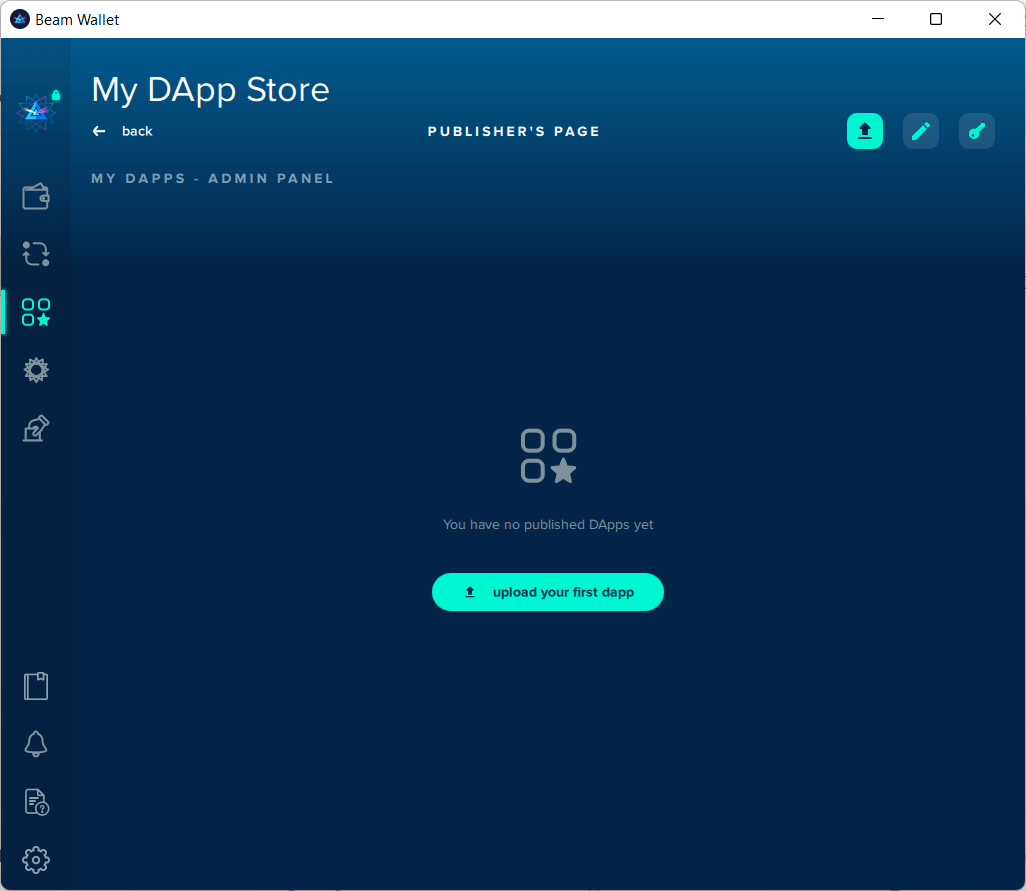Screen dimensions: 1026x891
Task: Click the empty DApps placeholder icon
Action: click(548, 456)
